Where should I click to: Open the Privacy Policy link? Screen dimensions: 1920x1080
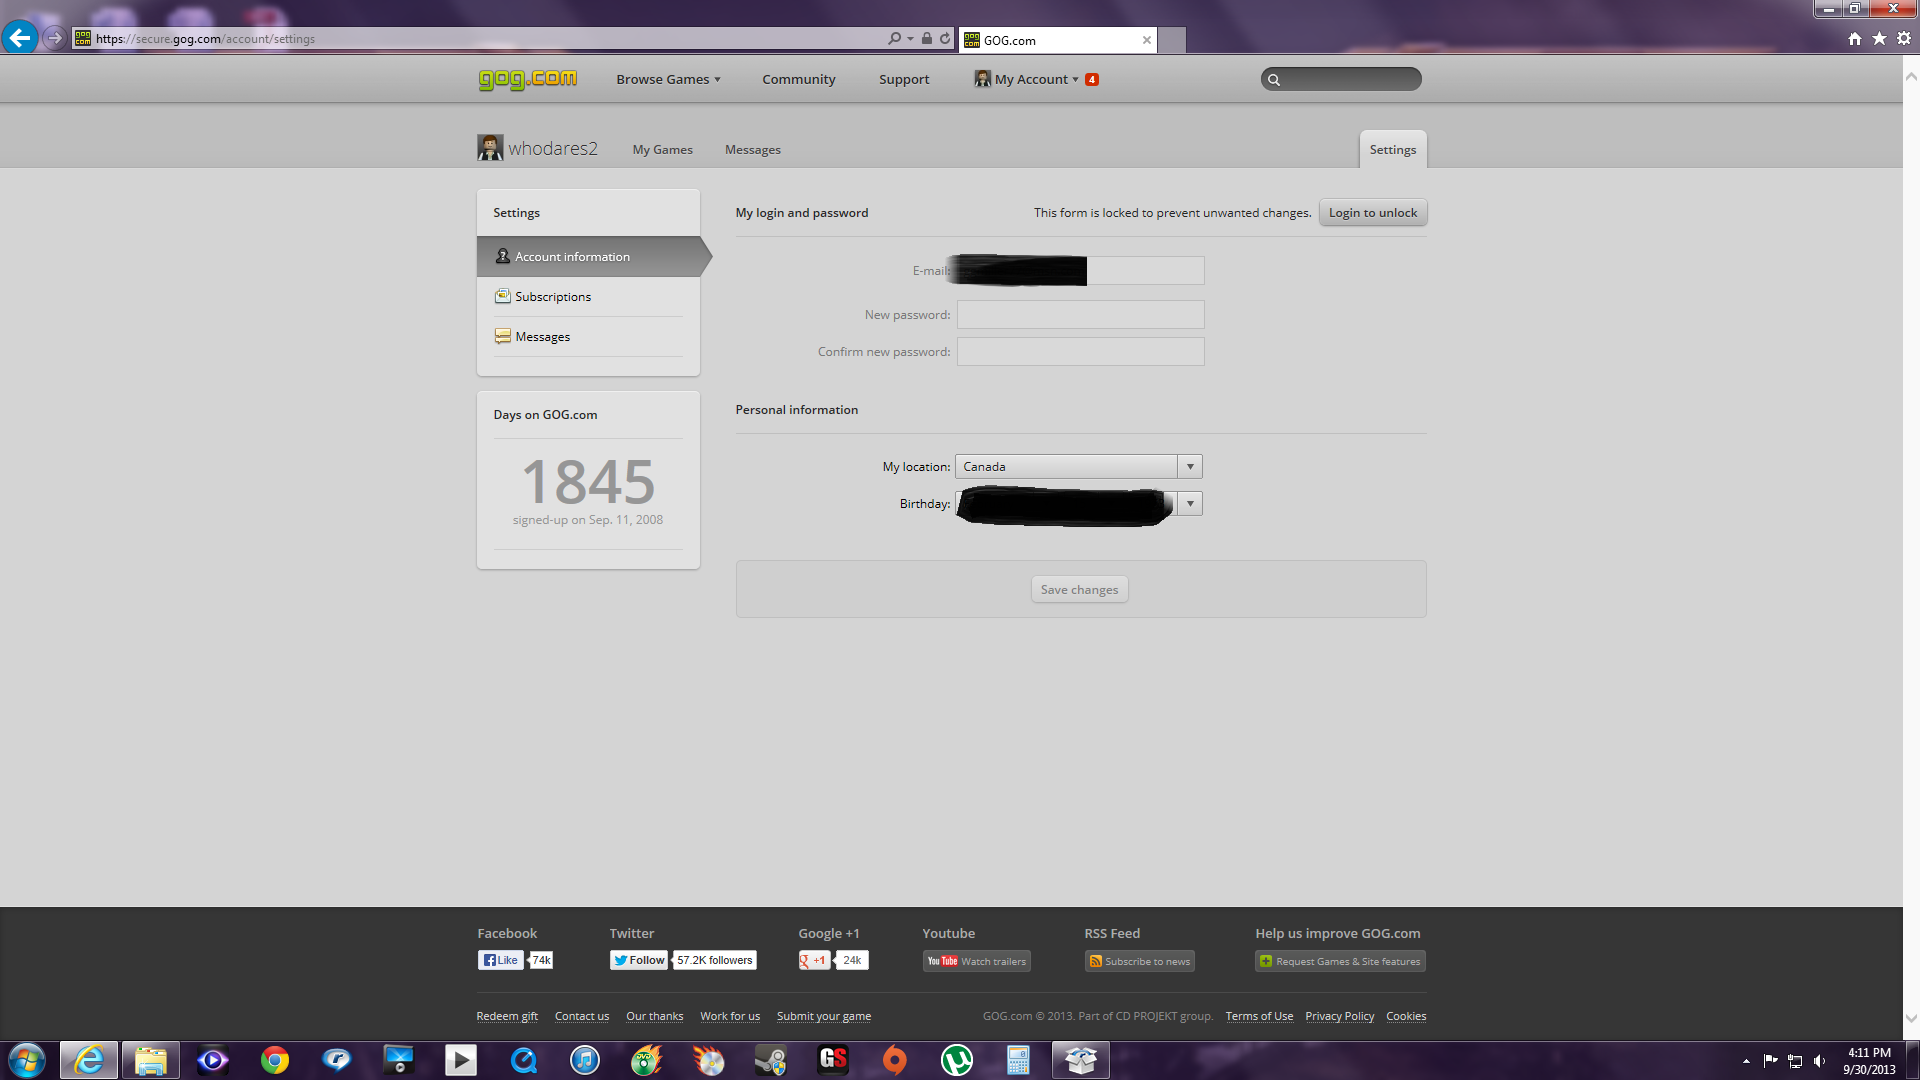click(x=1339, y=1016)
